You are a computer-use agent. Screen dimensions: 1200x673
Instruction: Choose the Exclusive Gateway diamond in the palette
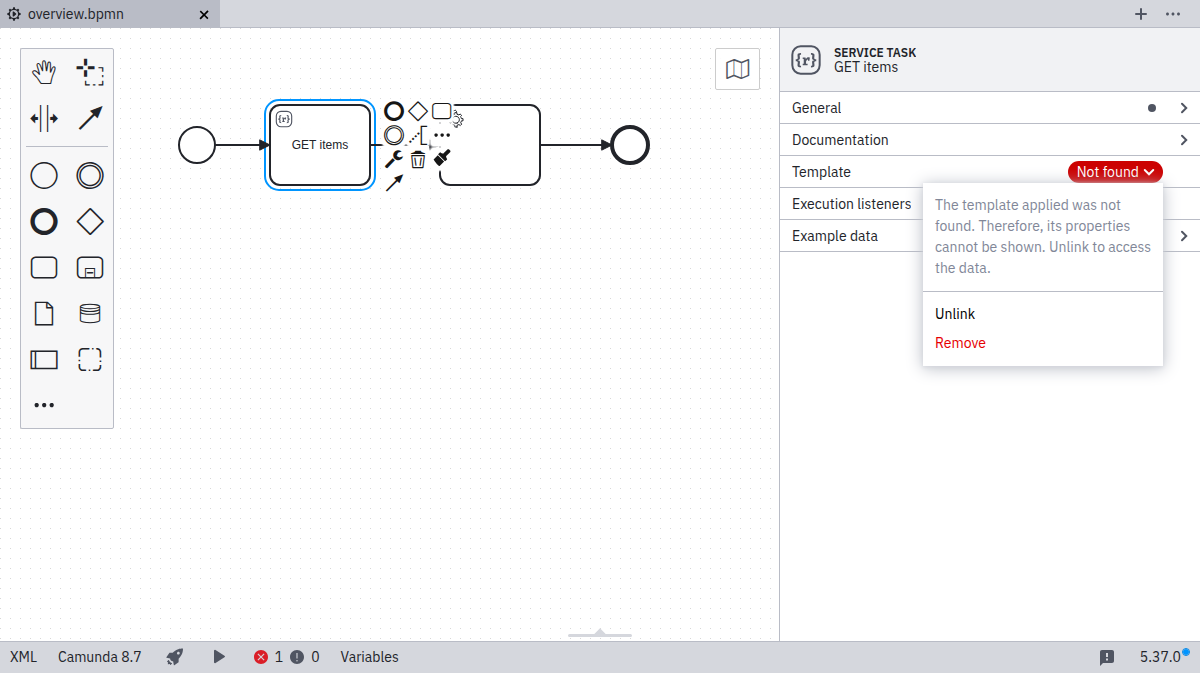tap(90, 221)
